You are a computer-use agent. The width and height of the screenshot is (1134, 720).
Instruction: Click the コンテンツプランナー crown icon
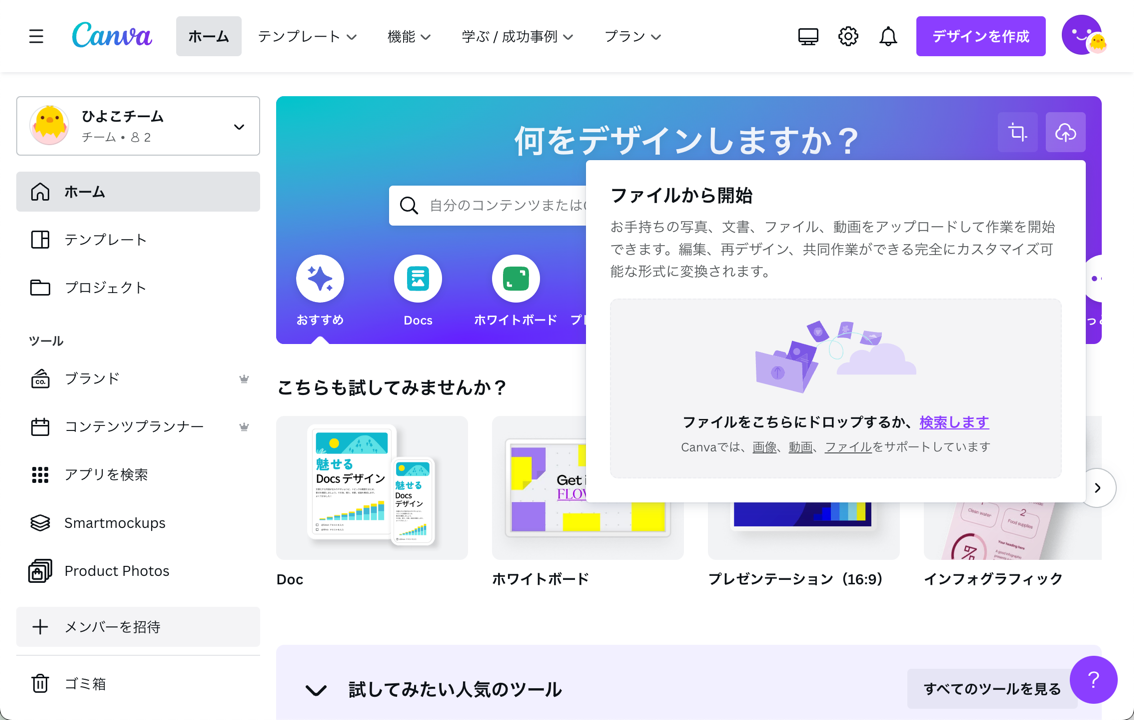pos(244,427)
